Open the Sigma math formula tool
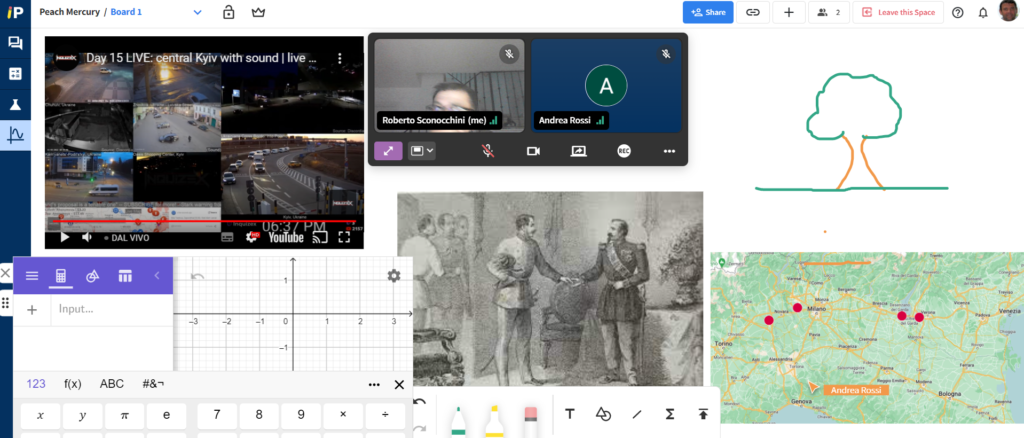 pyautogui.click(x=670, y=413)
